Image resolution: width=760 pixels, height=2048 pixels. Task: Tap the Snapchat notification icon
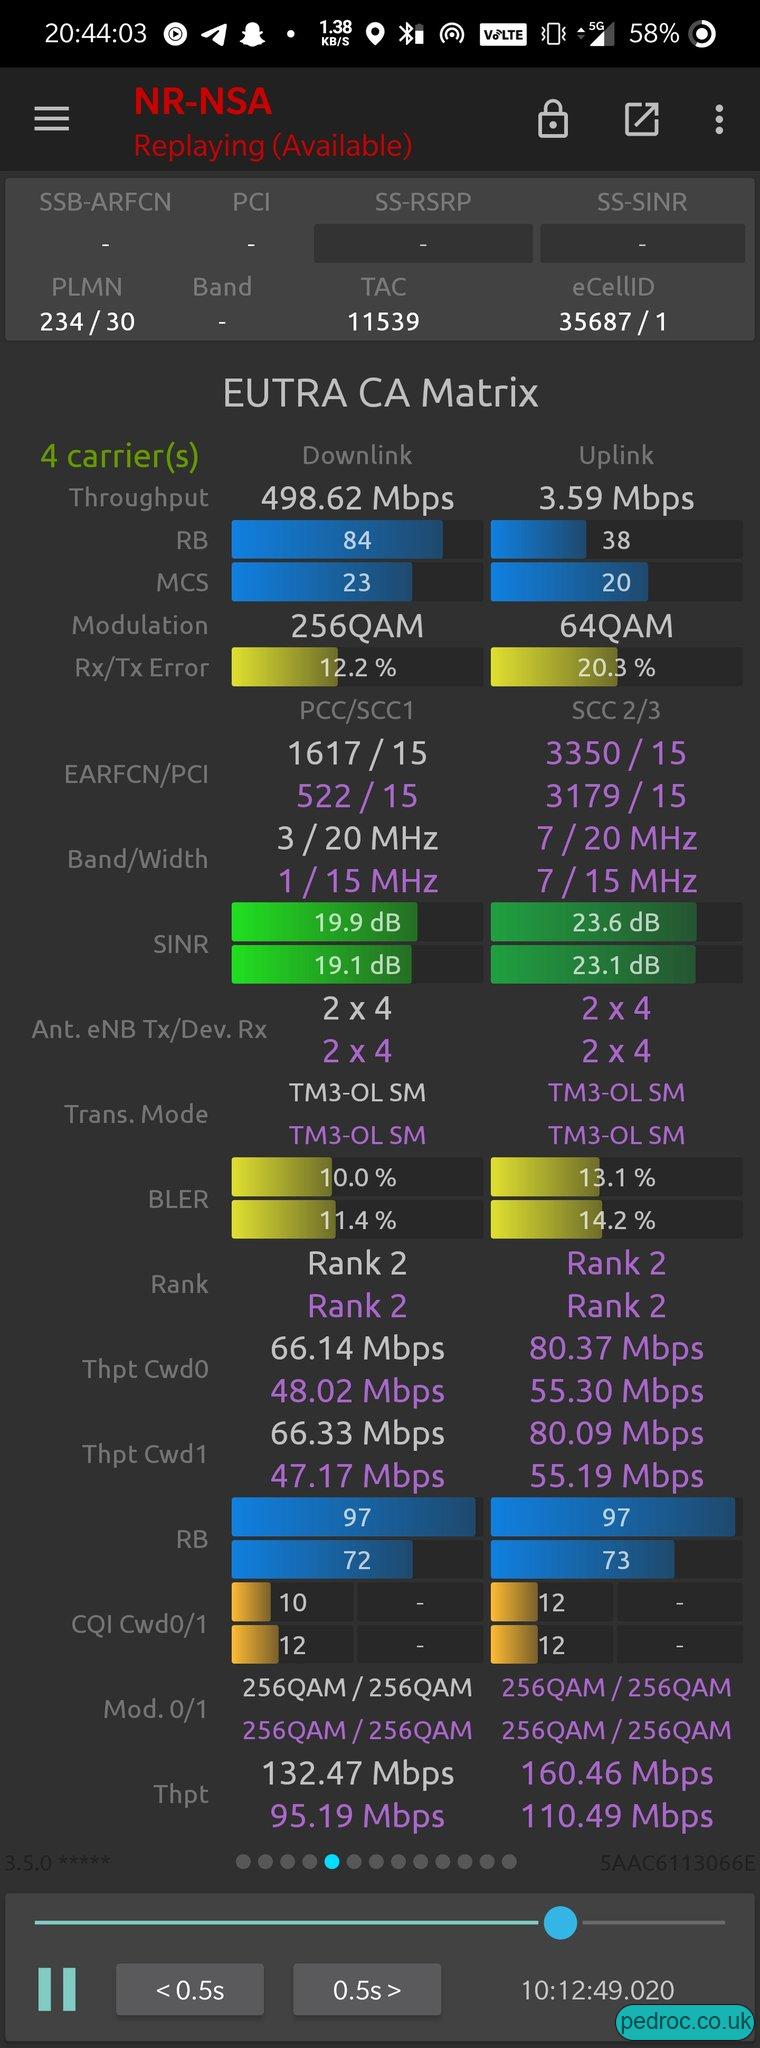252,34
